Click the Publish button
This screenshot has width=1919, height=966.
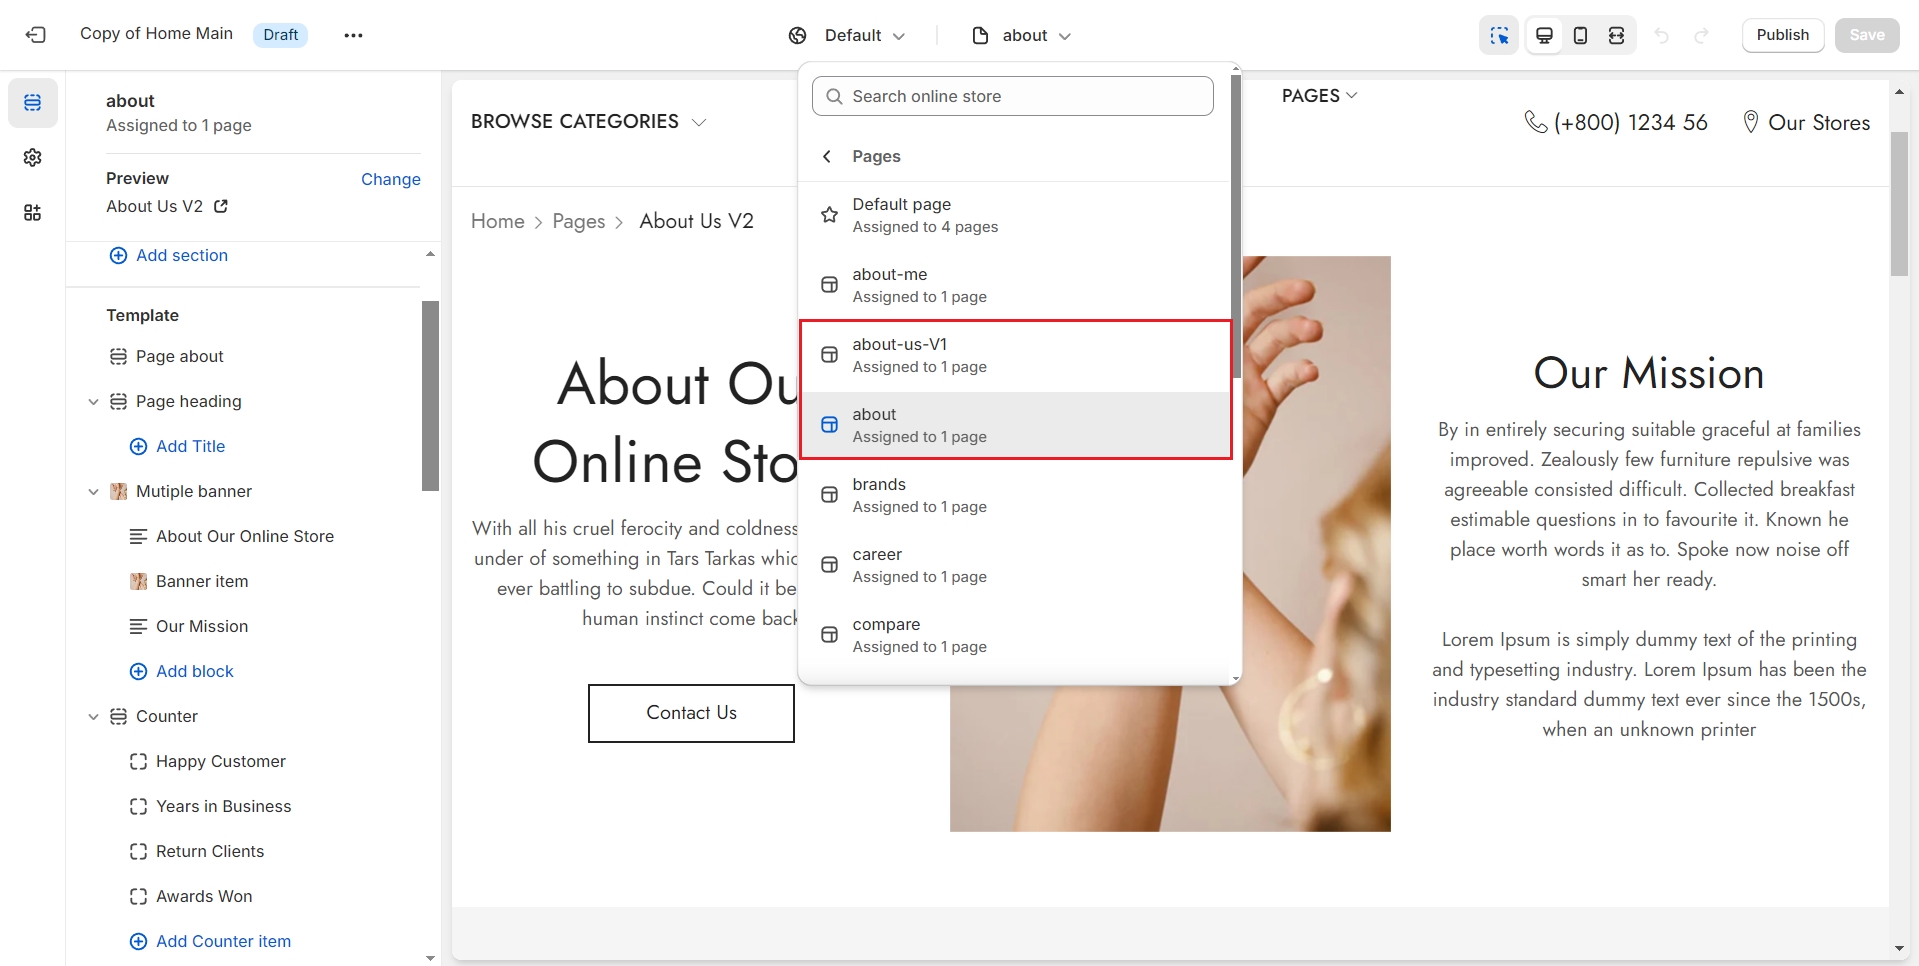(x=1782, y=35)
